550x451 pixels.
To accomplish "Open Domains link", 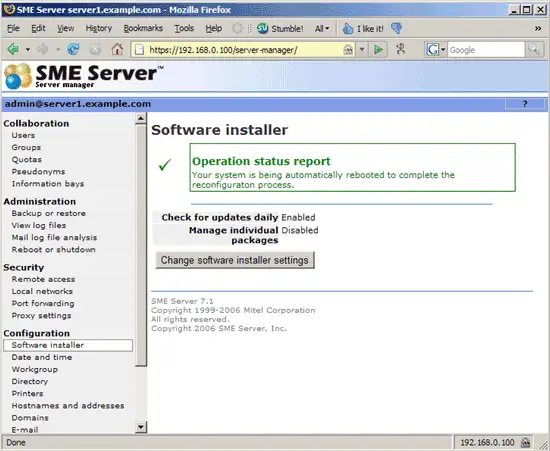I will click(30, 418).
